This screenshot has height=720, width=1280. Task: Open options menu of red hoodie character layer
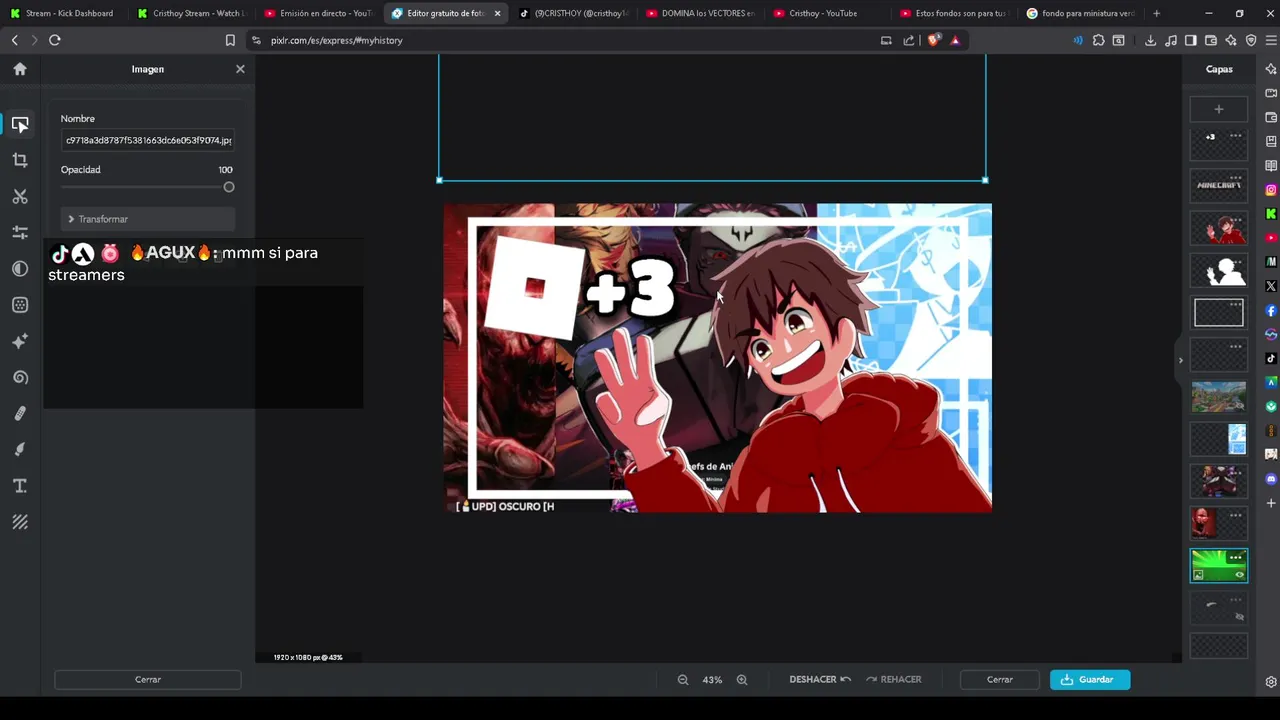click(1236, 219)
